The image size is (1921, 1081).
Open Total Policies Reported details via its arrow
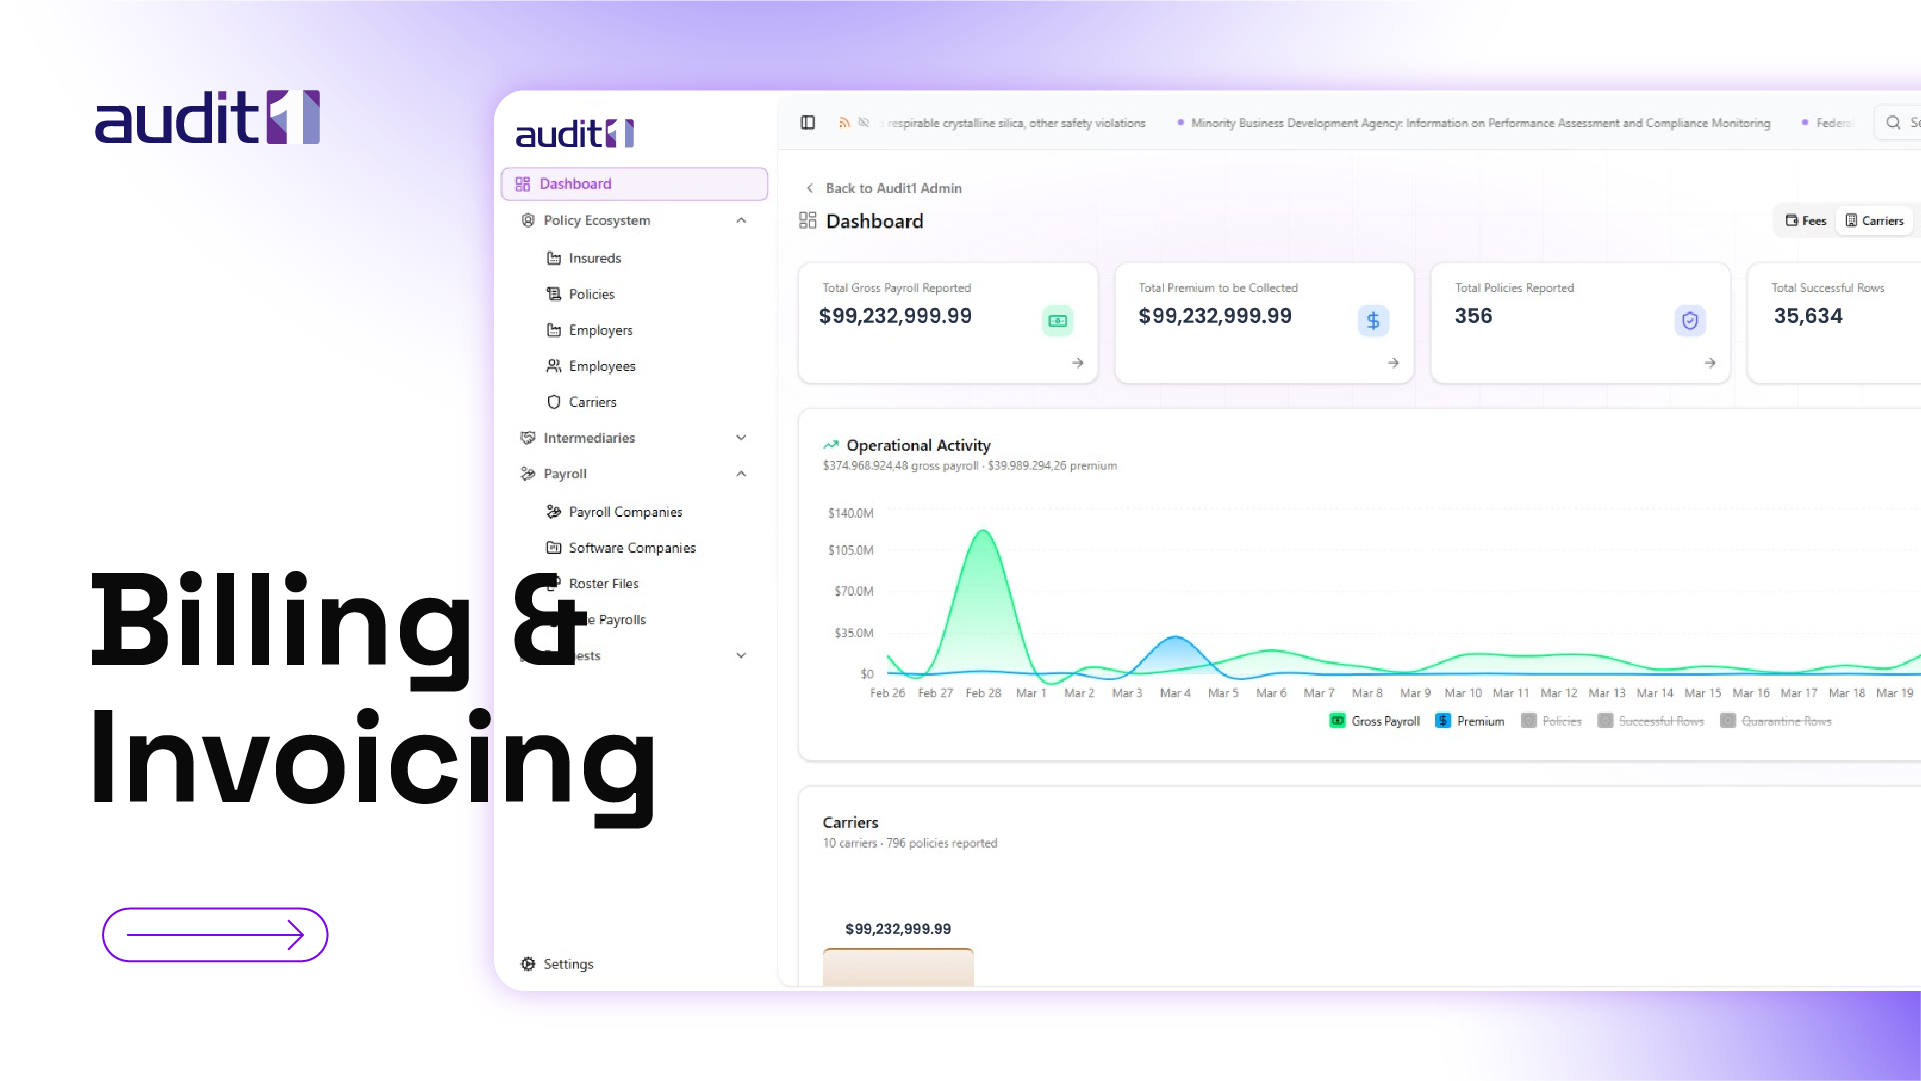(x=1709, y=363)
